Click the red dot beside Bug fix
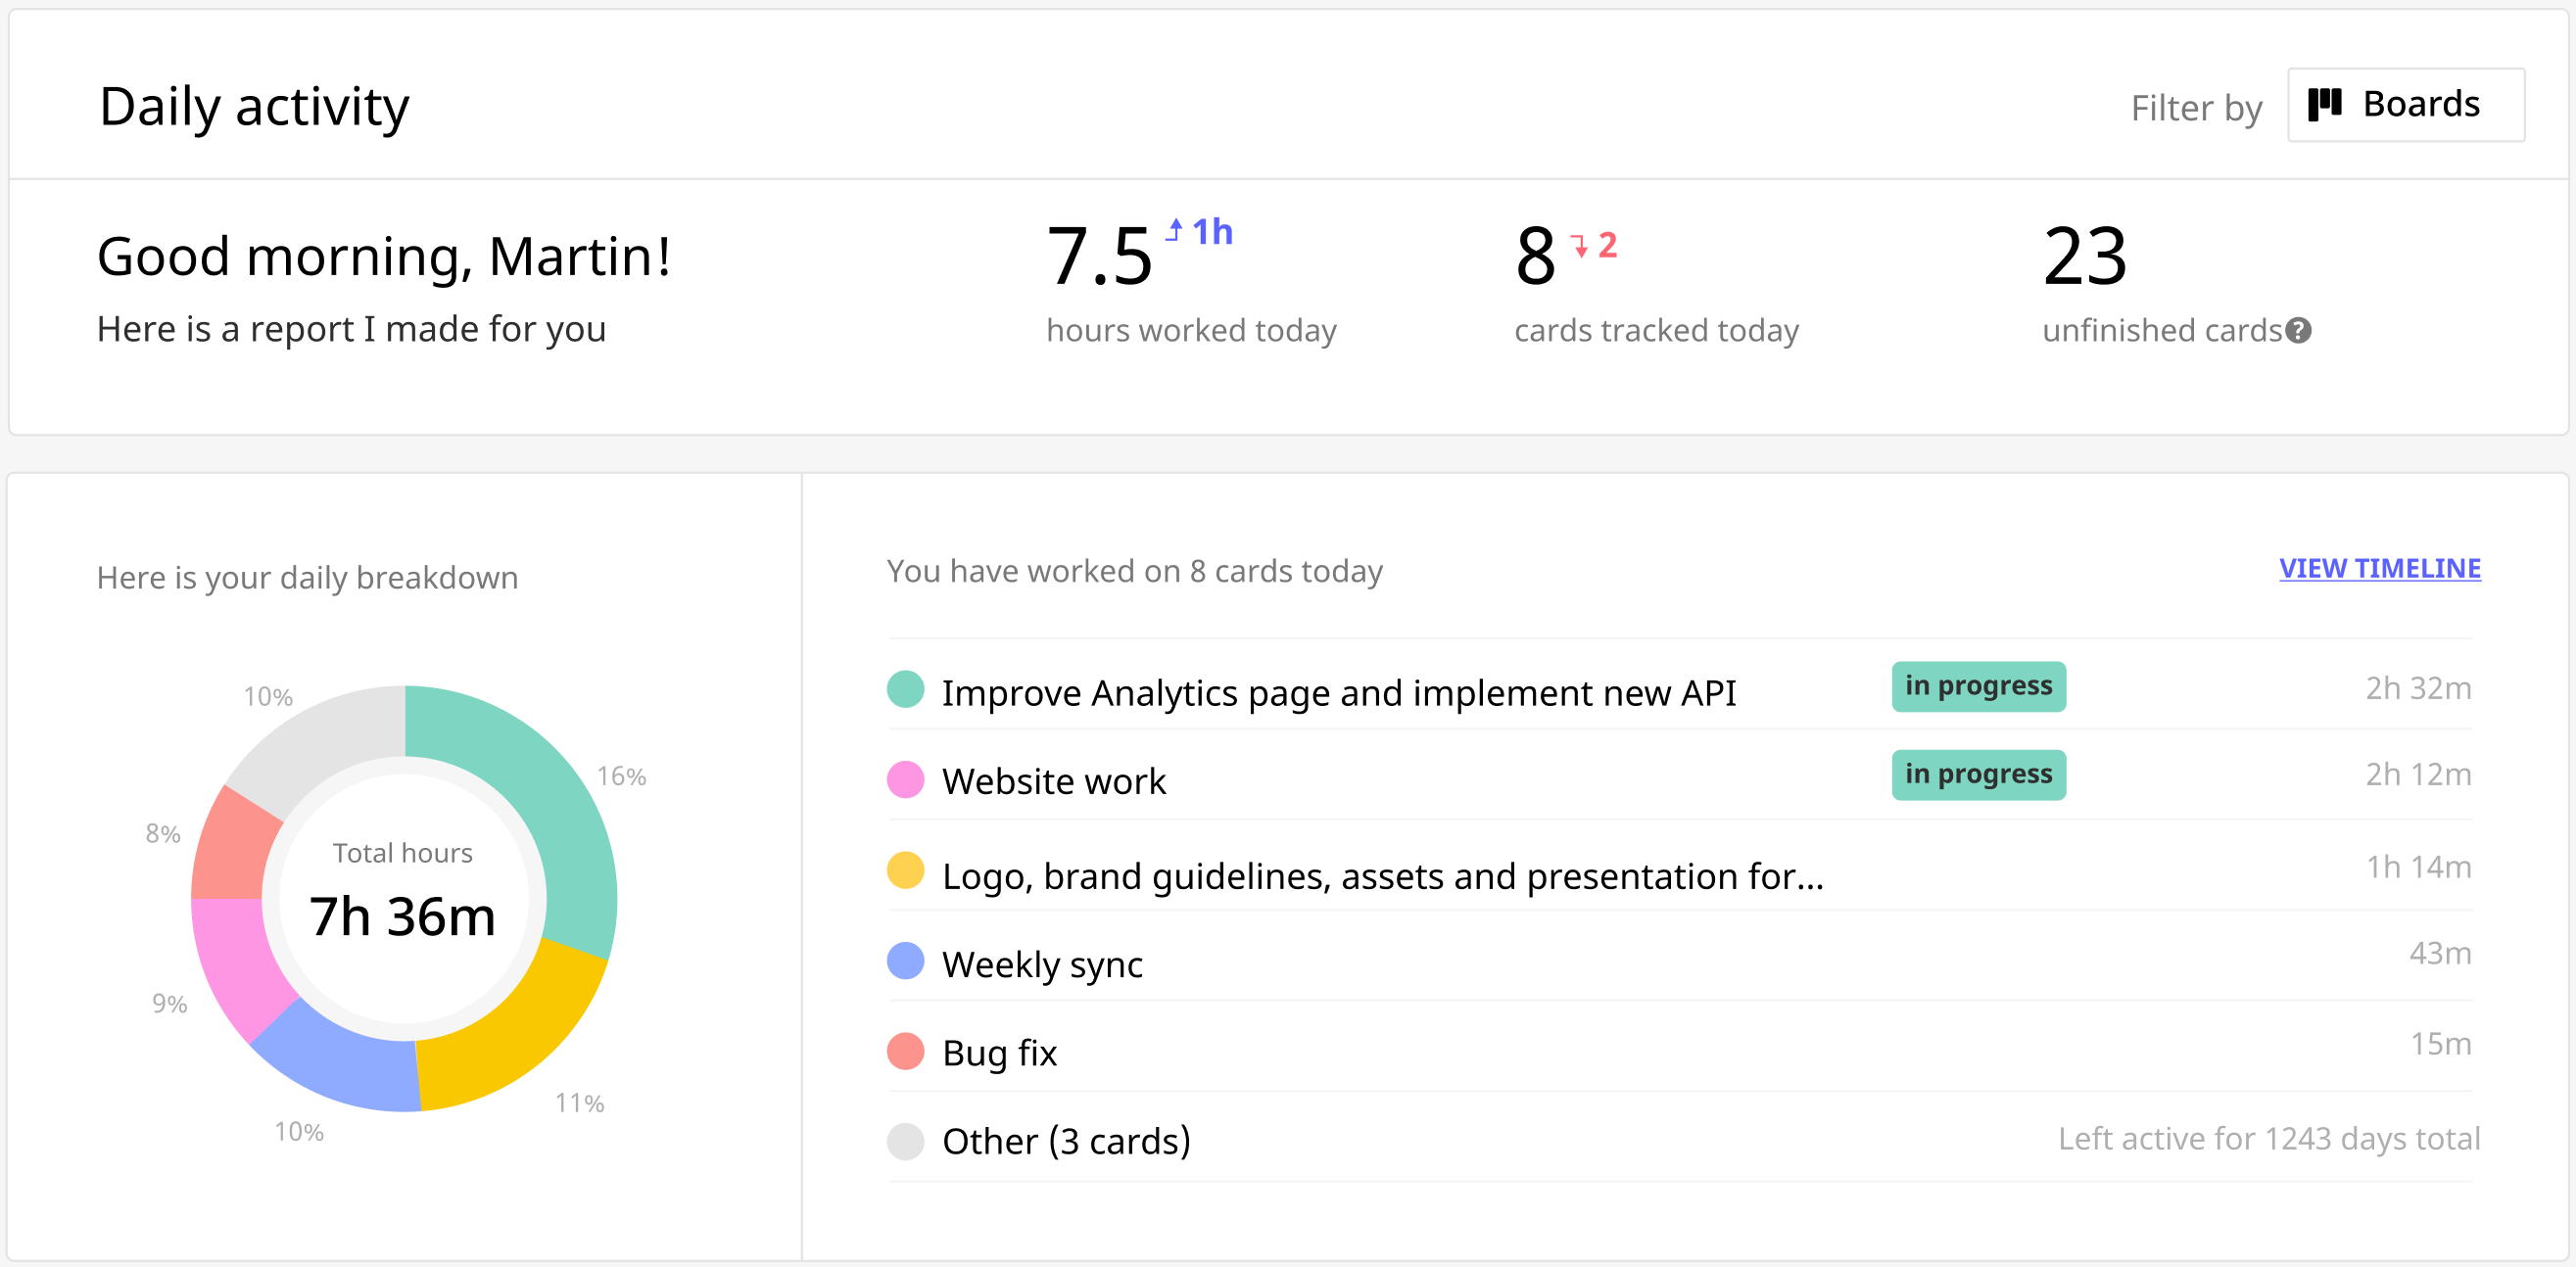This screenshot has width=2576, height=1267. (905, 1051)
